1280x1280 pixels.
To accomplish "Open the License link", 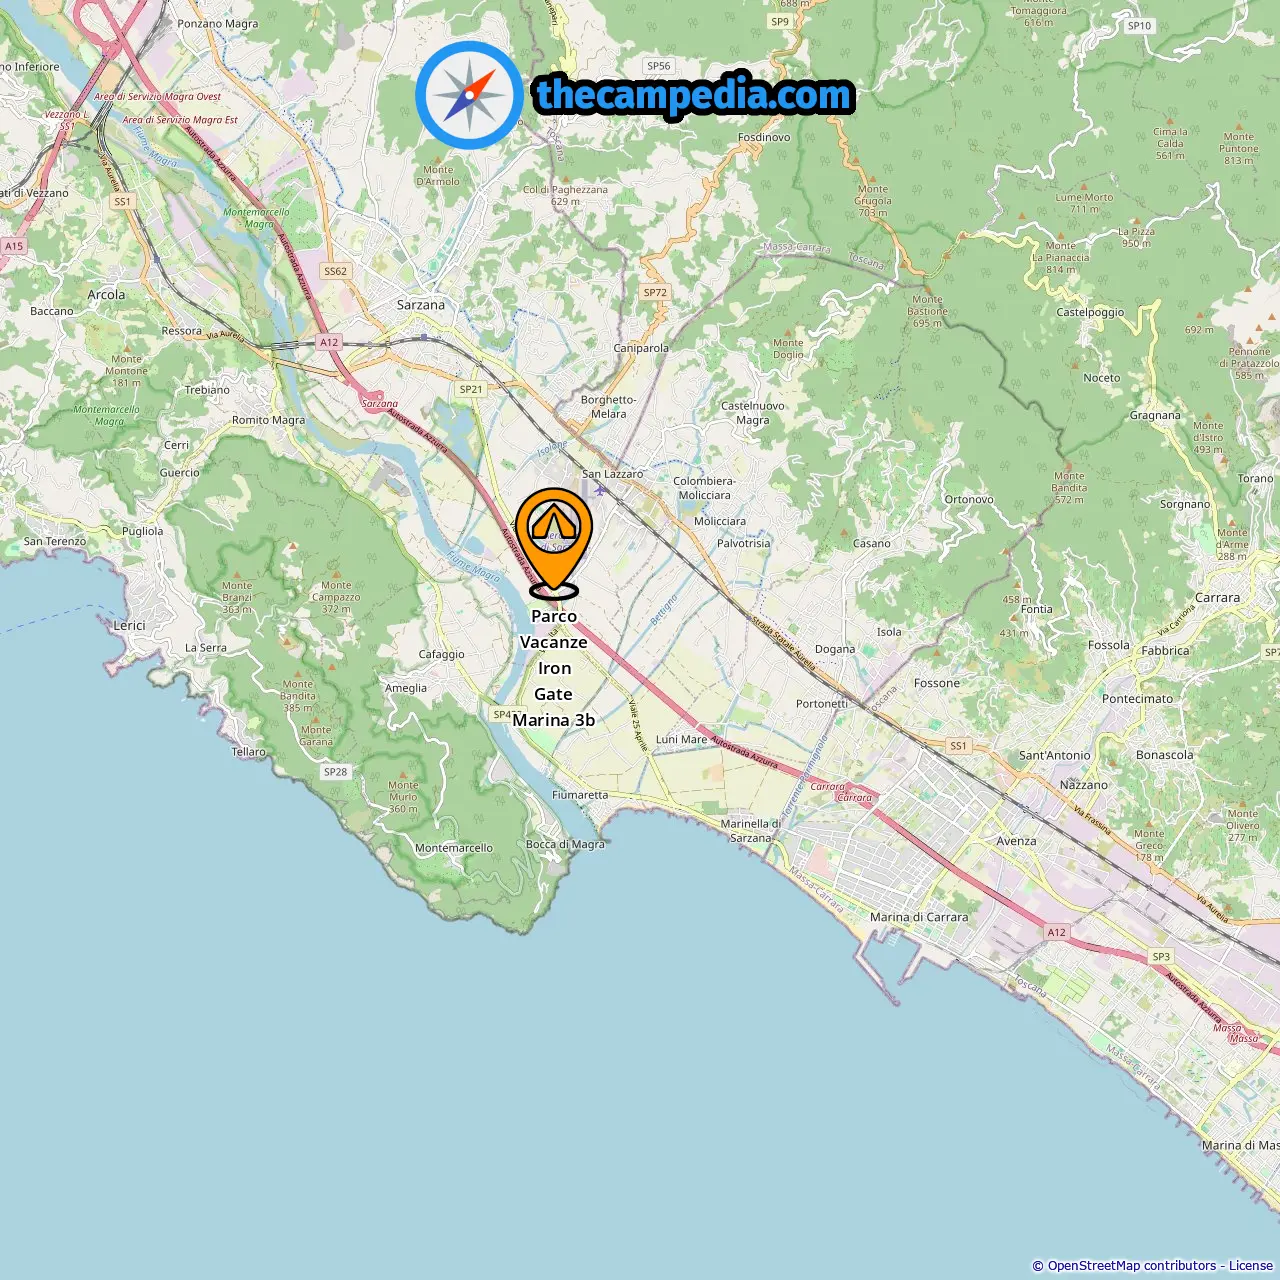I will point(1251,1266).
